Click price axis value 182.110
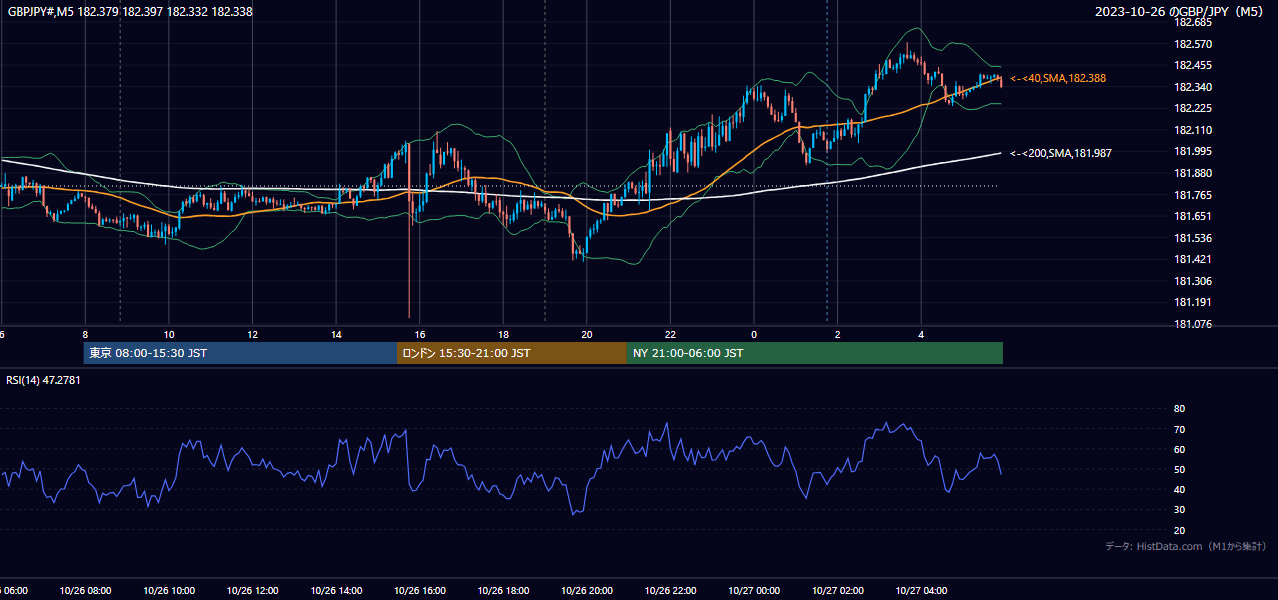Image resolution: width=1278 pixels, height=600 pixels. tap(1194, 130)
